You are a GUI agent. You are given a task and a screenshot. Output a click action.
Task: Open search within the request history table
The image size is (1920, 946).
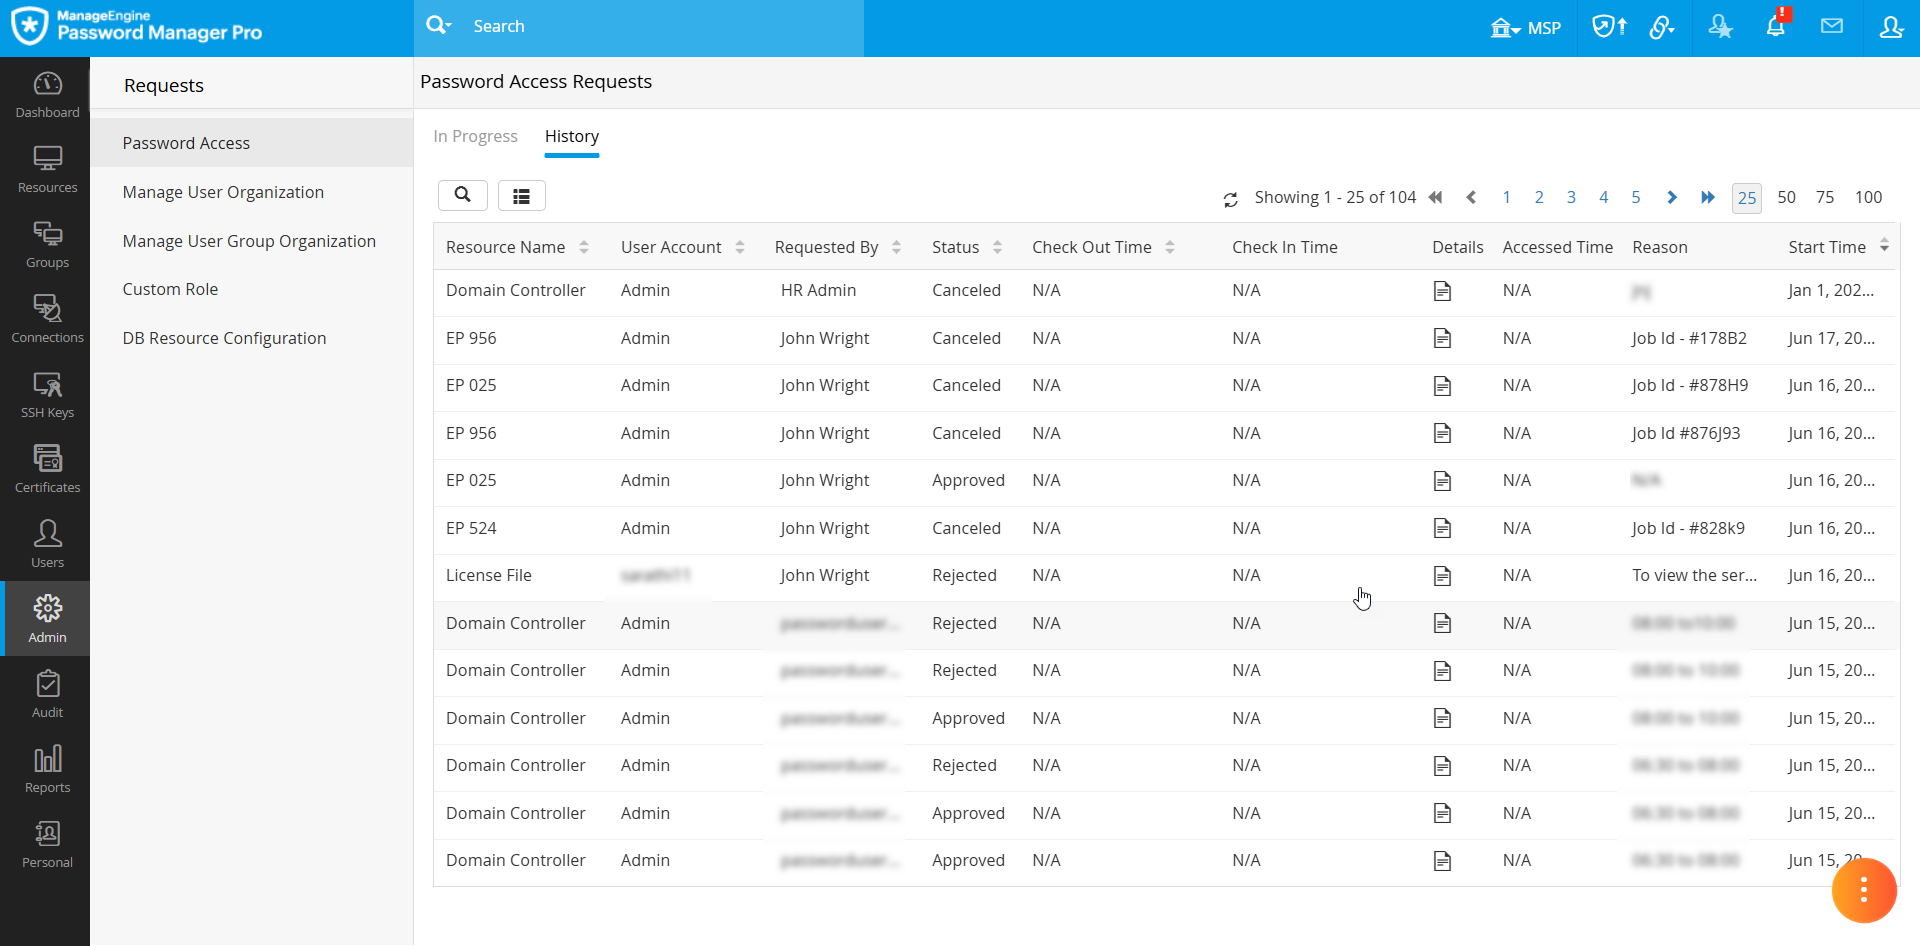[x=462, y=195]
